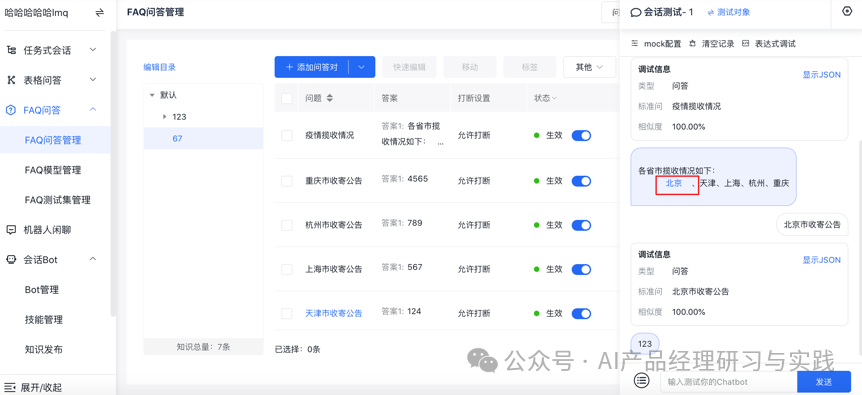Open the Bot管理 menu item

[x=42, y=290]
